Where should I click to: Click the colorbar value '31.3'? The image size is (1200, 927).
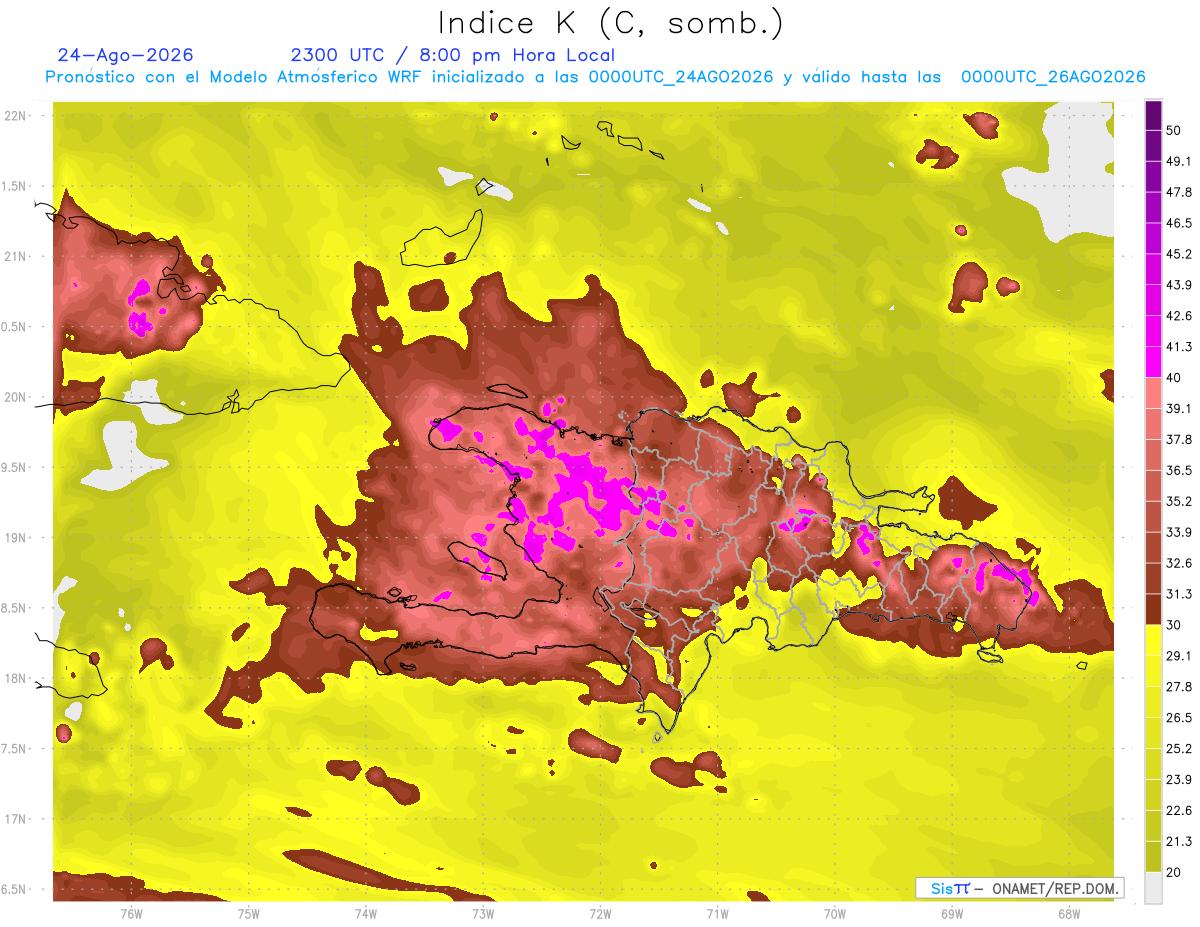tap(1180, 594)
